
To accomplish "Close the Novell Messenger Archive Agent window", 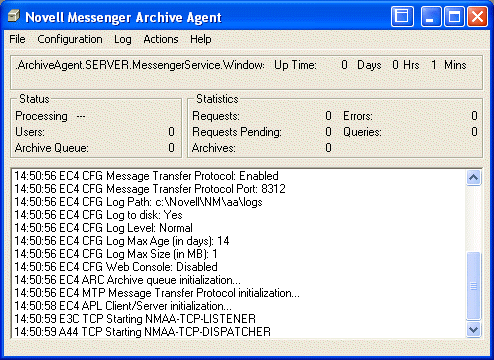I will (477, 16).
